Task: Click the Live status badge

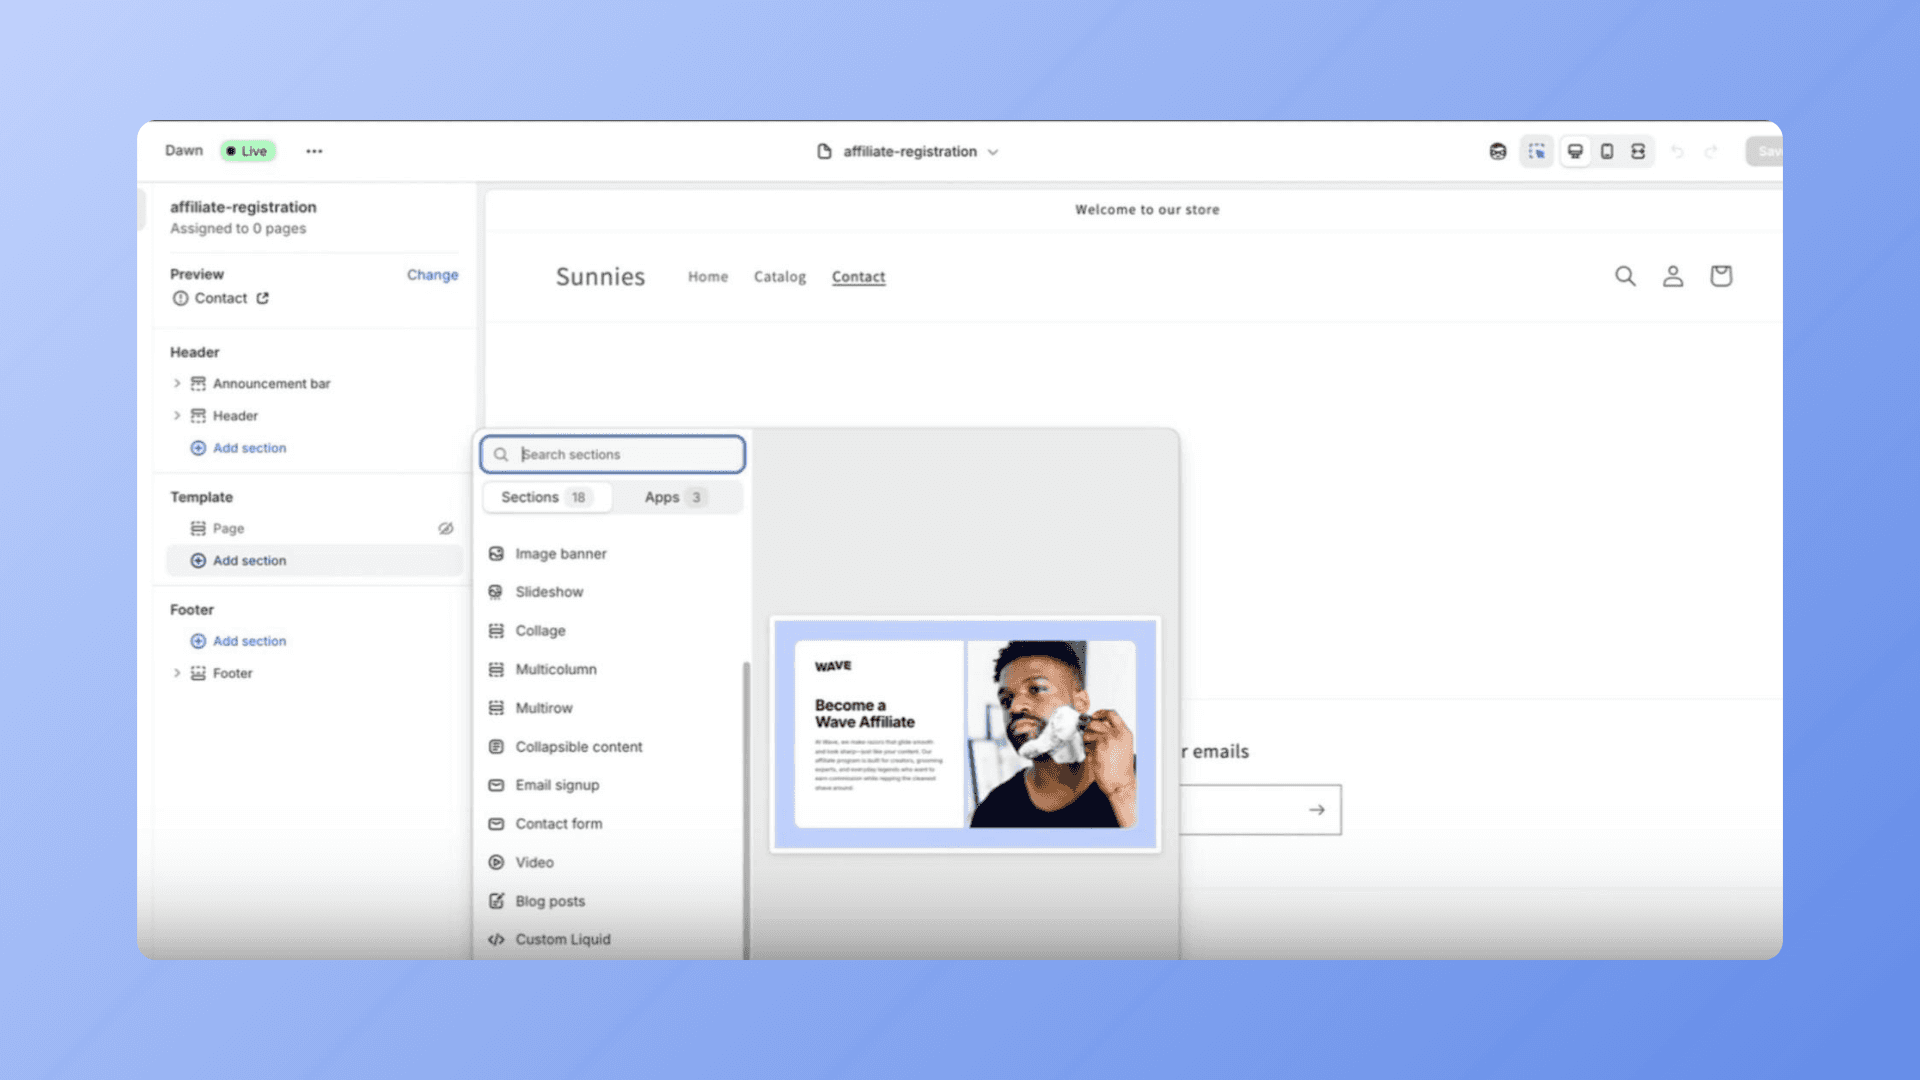Action: point(247,151)
